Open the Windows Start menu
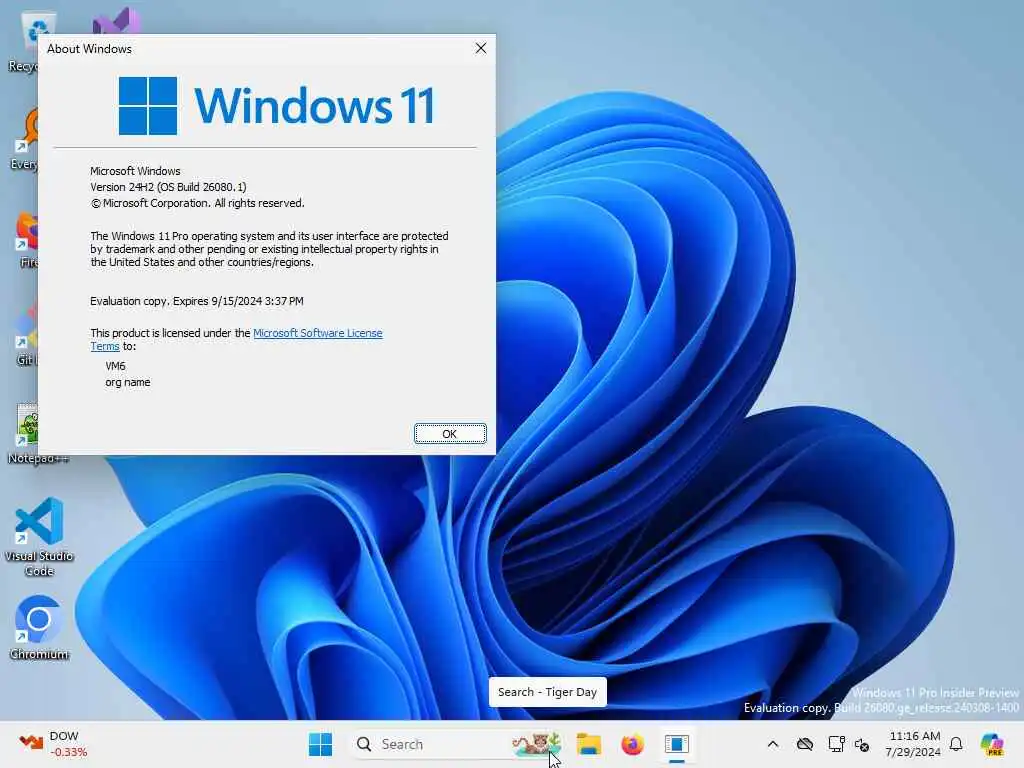Screen dimensions: 1024x768 (320, 744)
